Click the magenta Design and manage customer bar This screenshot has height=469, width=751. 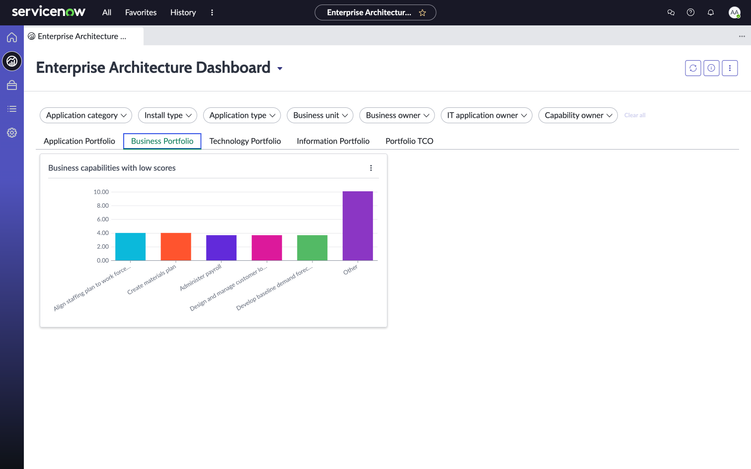267,248
